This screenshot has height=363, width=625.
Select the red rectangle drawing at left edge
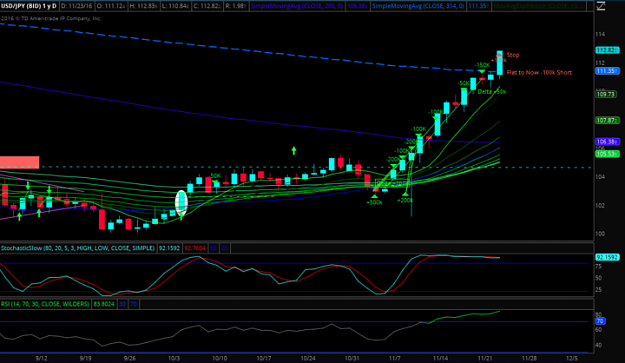coord(20,162)
